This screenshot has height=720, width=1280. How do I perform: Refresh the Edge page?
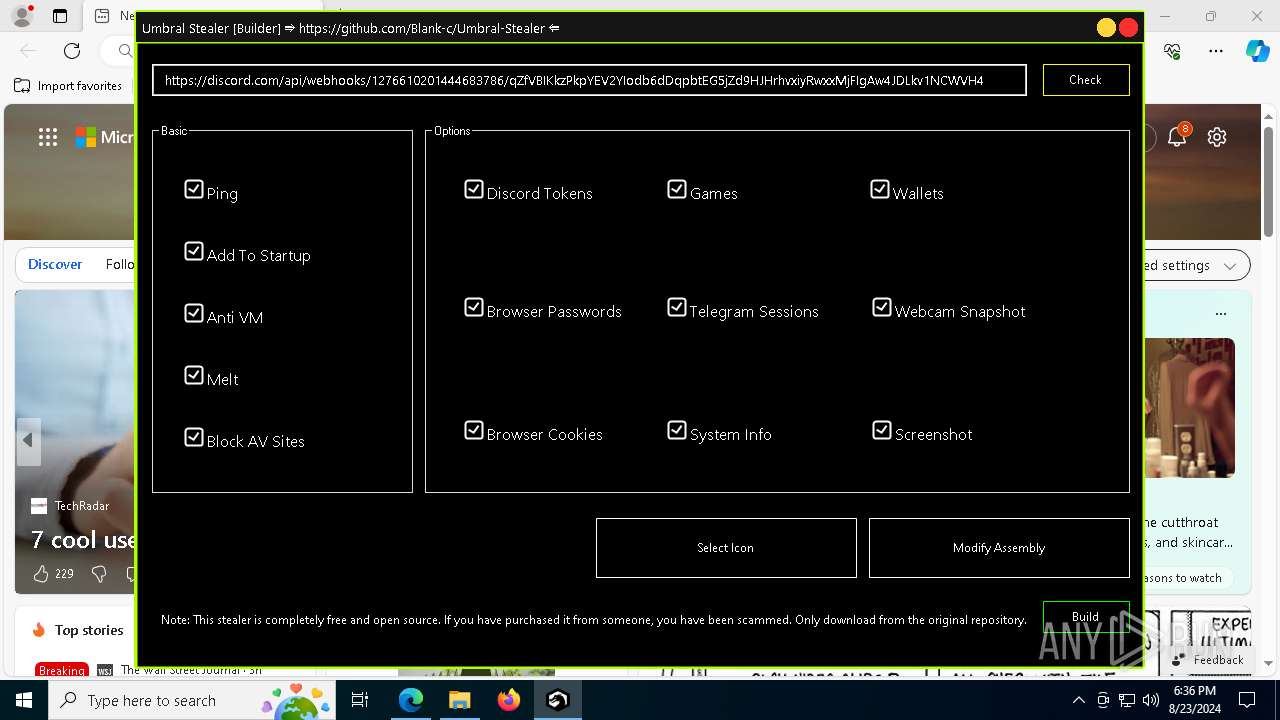pos(72,50)
